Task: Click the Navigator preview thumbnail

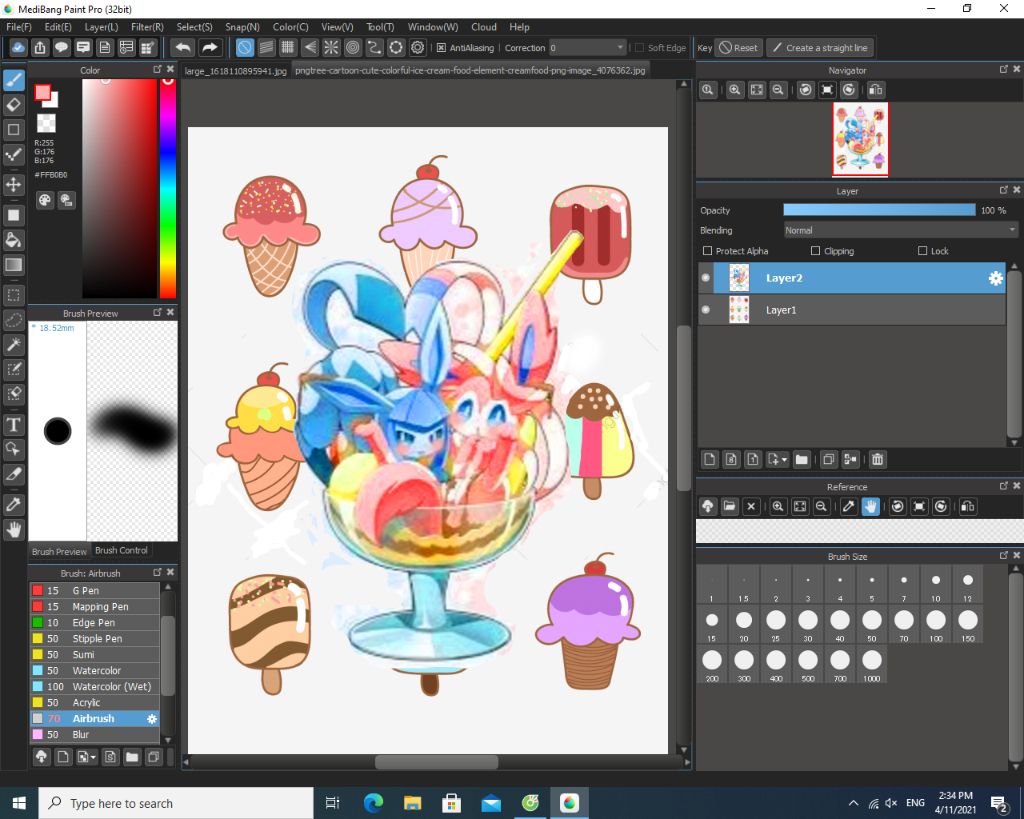Action: (861, 138)
